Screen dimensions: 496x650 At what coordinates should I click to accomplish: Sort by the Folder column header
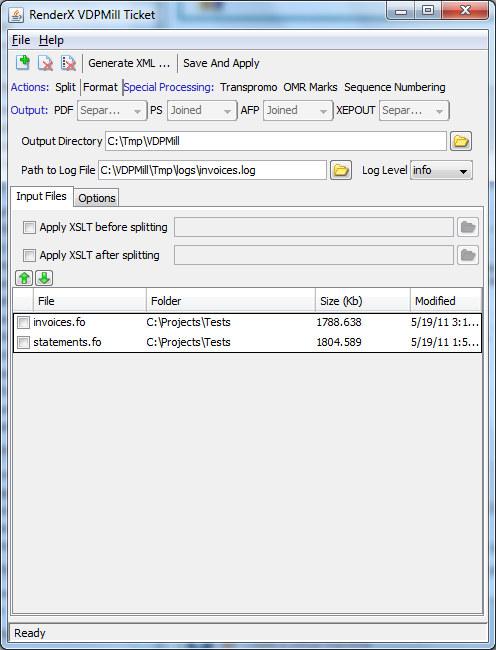(x=231, y=301)
